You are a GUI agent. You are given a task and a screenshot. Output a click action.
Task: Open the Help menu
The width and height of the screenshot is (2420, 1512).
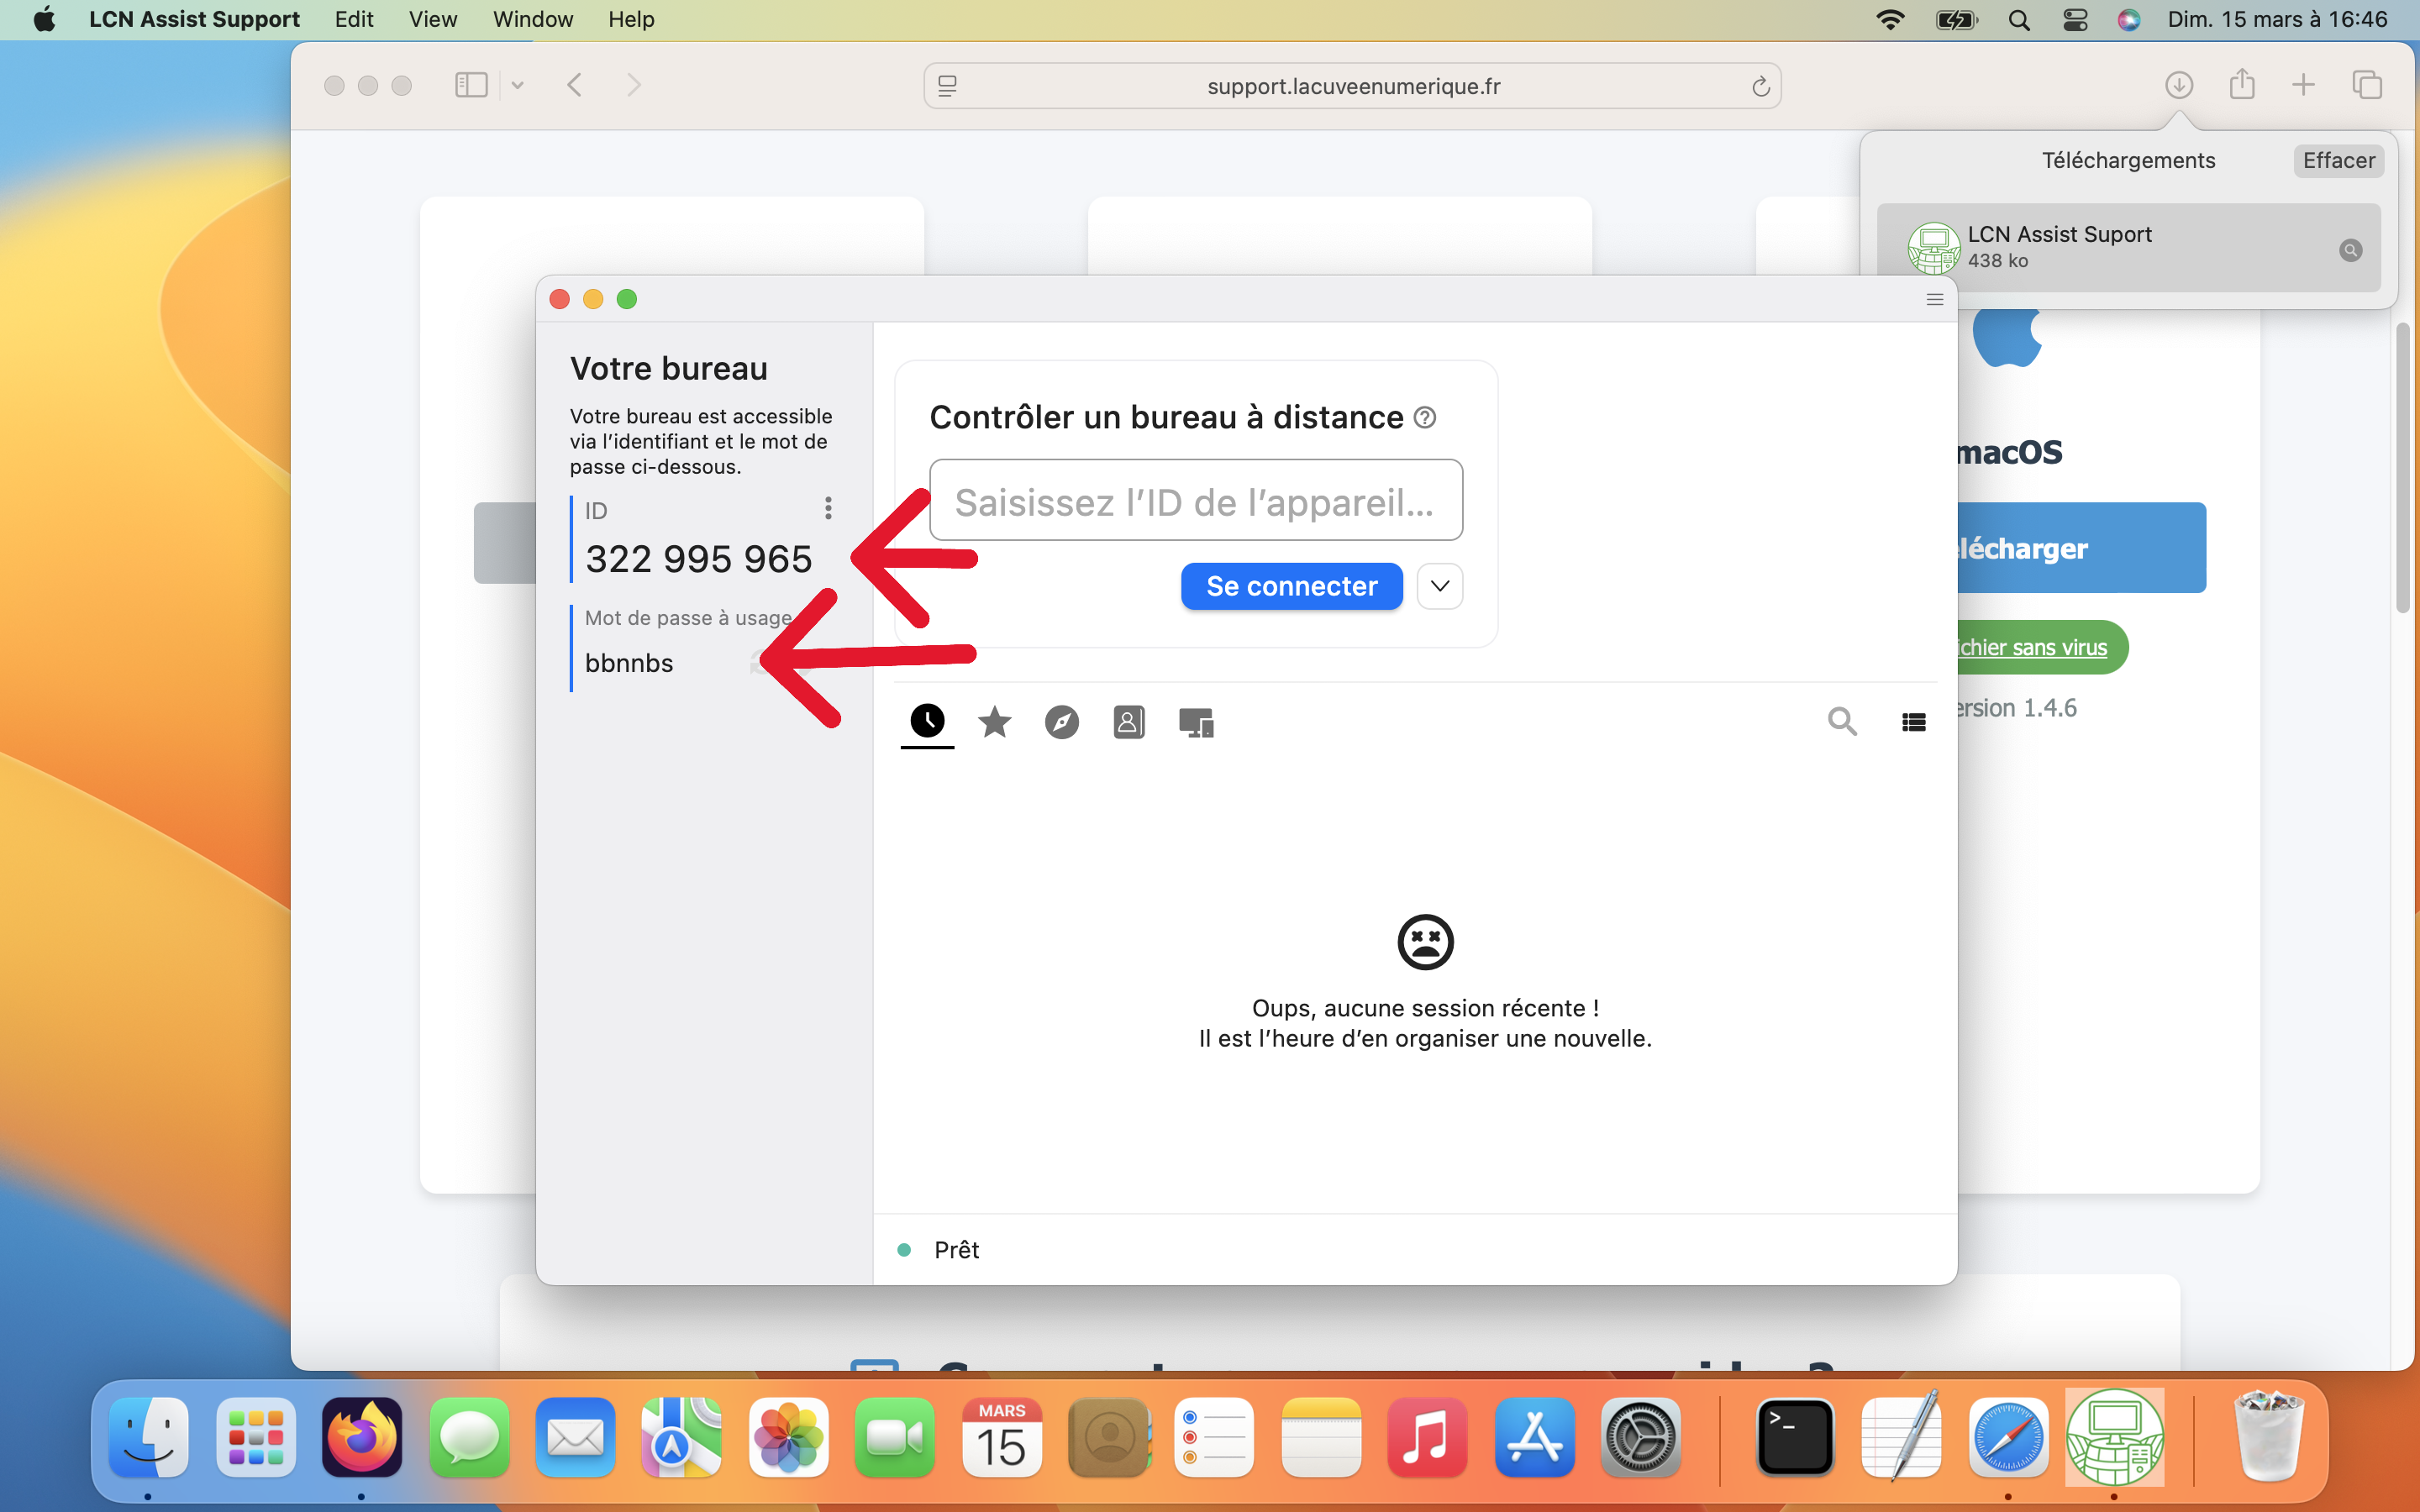pos(631,19)
